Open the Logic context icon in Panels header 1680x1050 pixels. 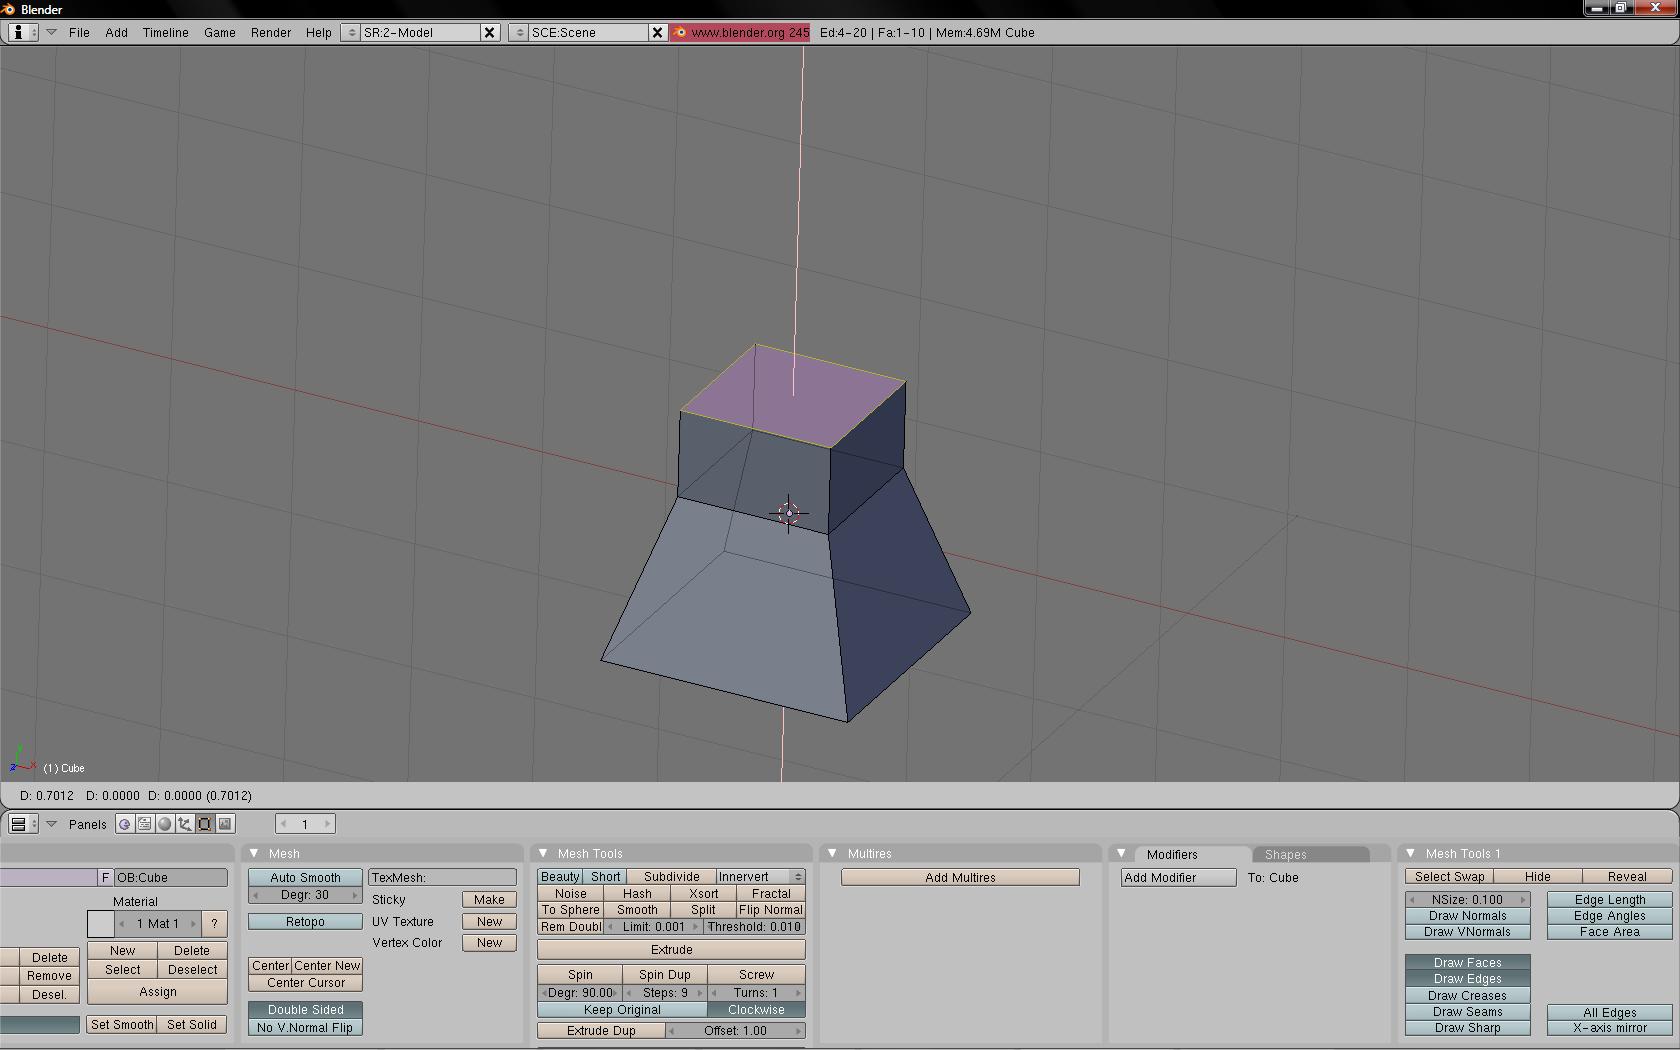coord(124,824)
